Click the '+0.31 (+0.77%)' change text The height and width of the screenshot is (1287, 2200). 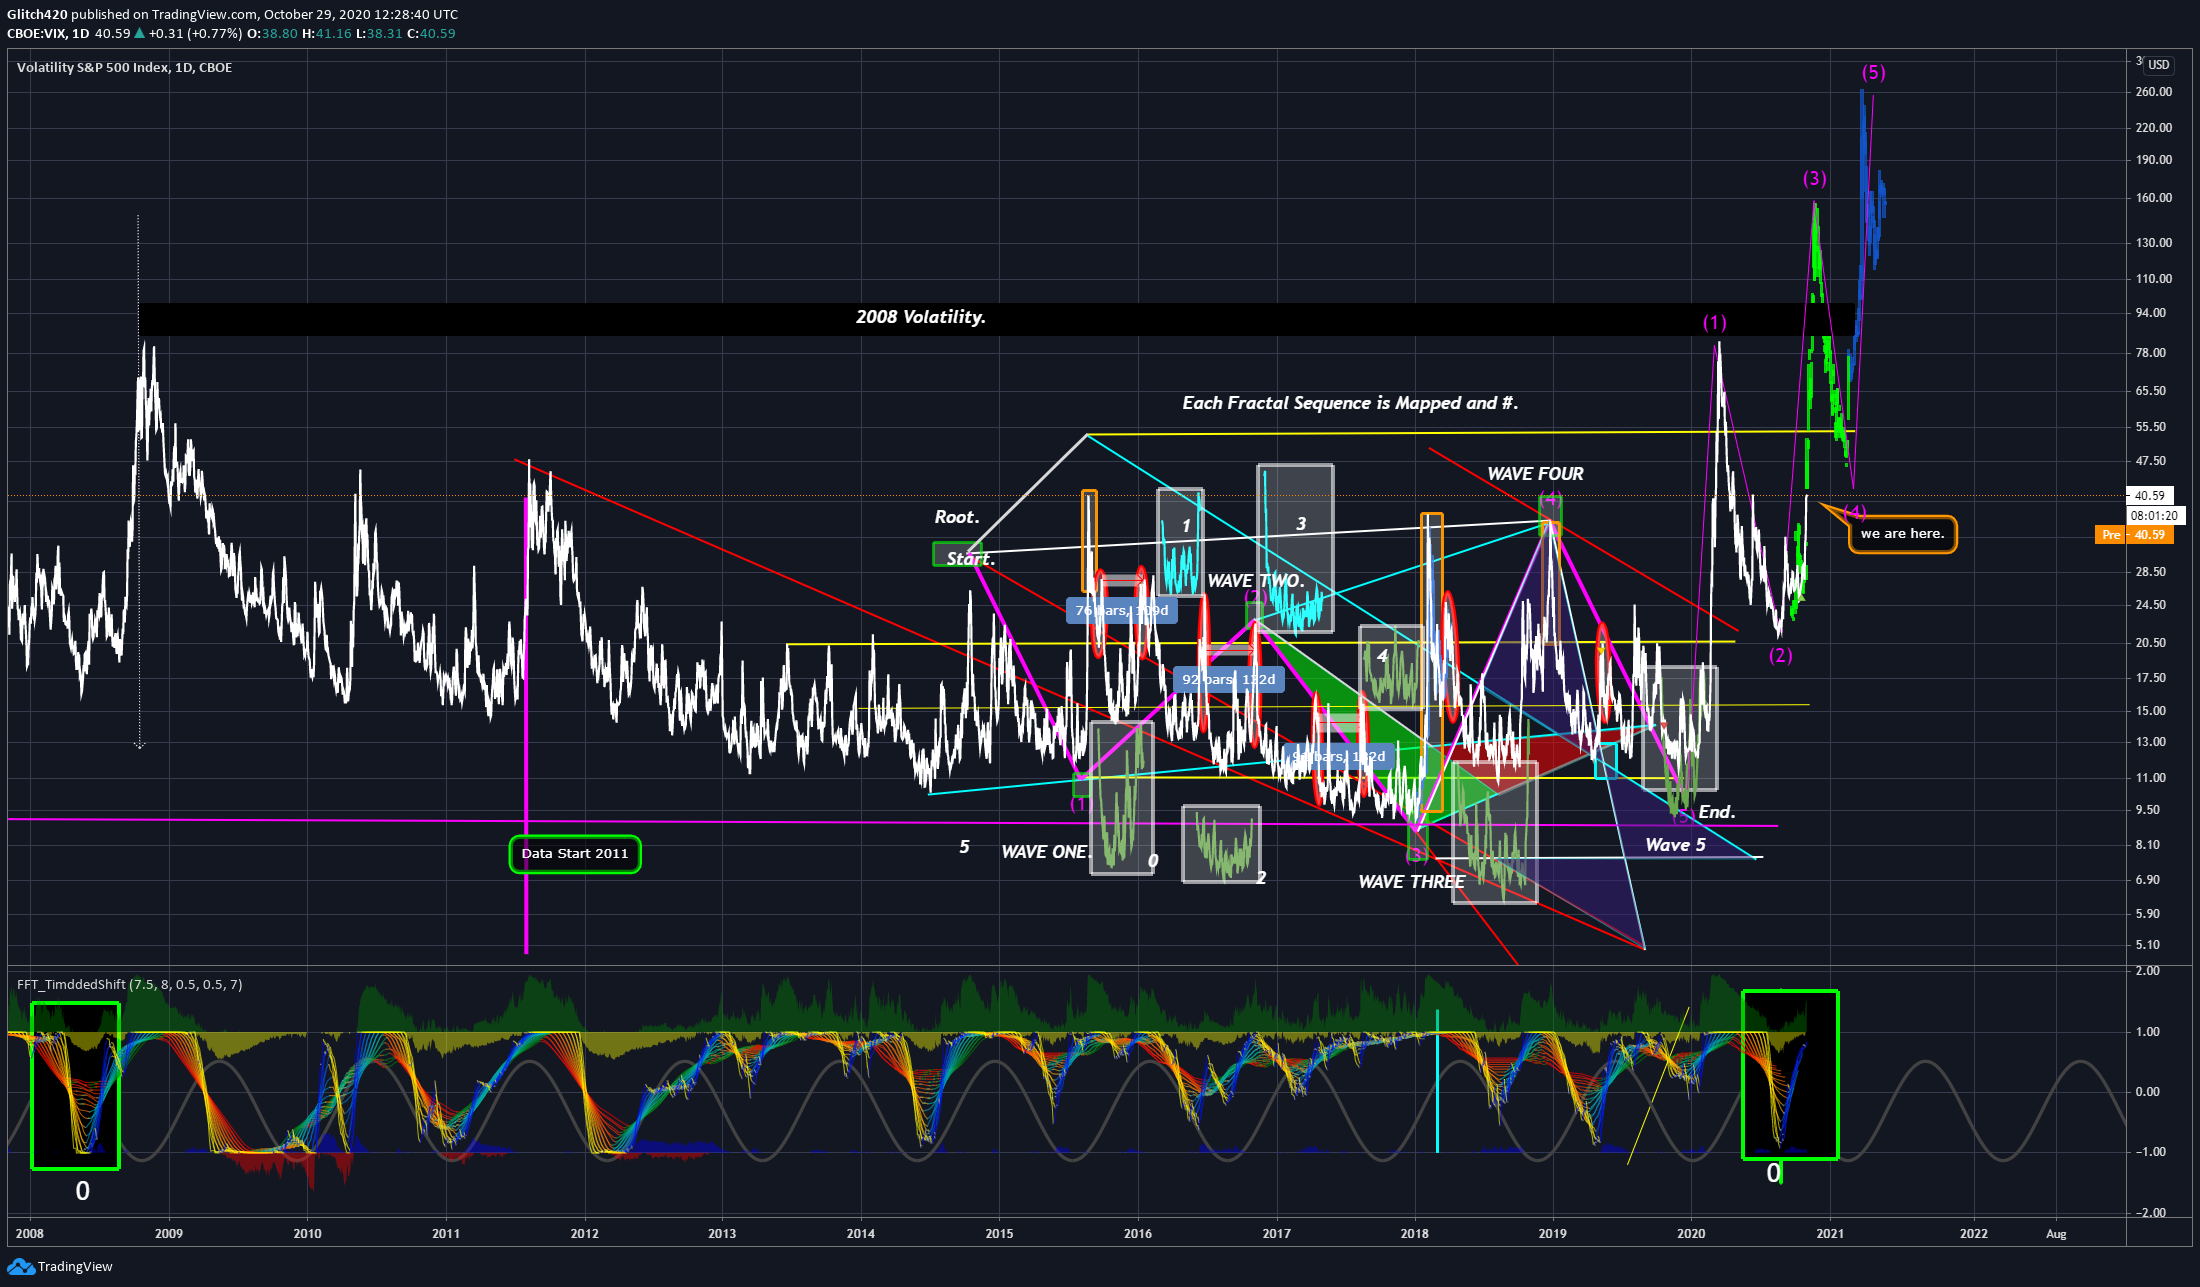(196, 33)
